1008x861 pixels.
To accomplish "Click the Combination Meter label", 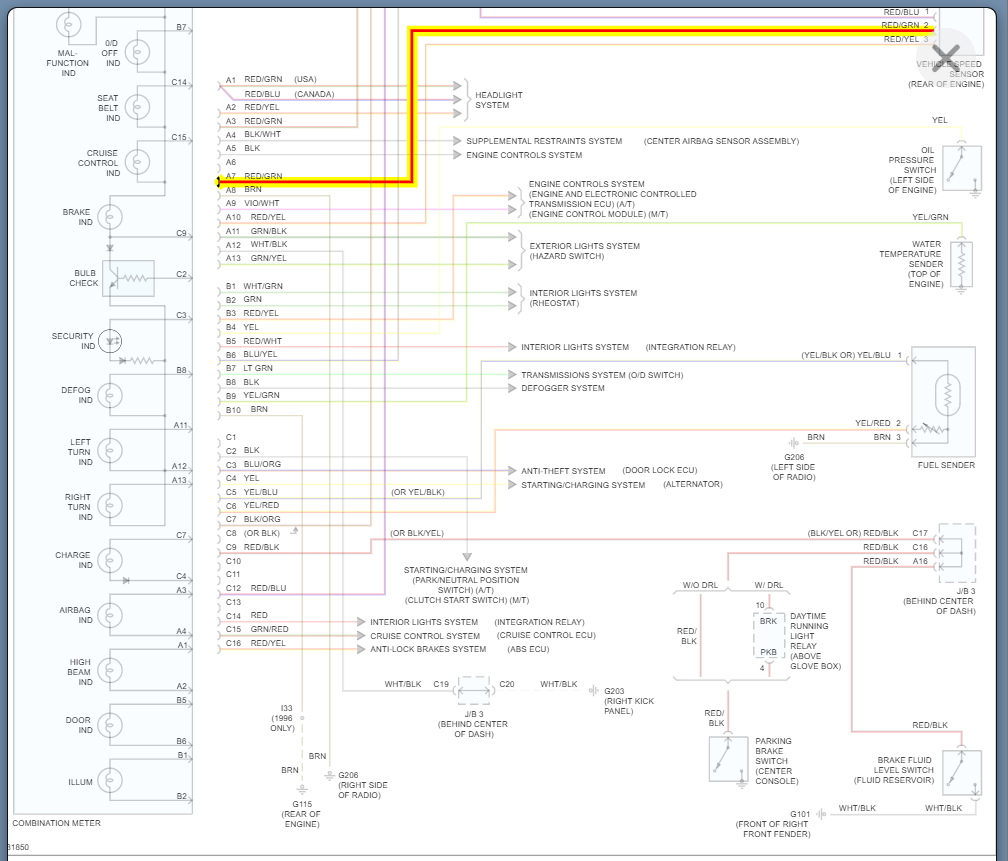I will coord(56,823).
